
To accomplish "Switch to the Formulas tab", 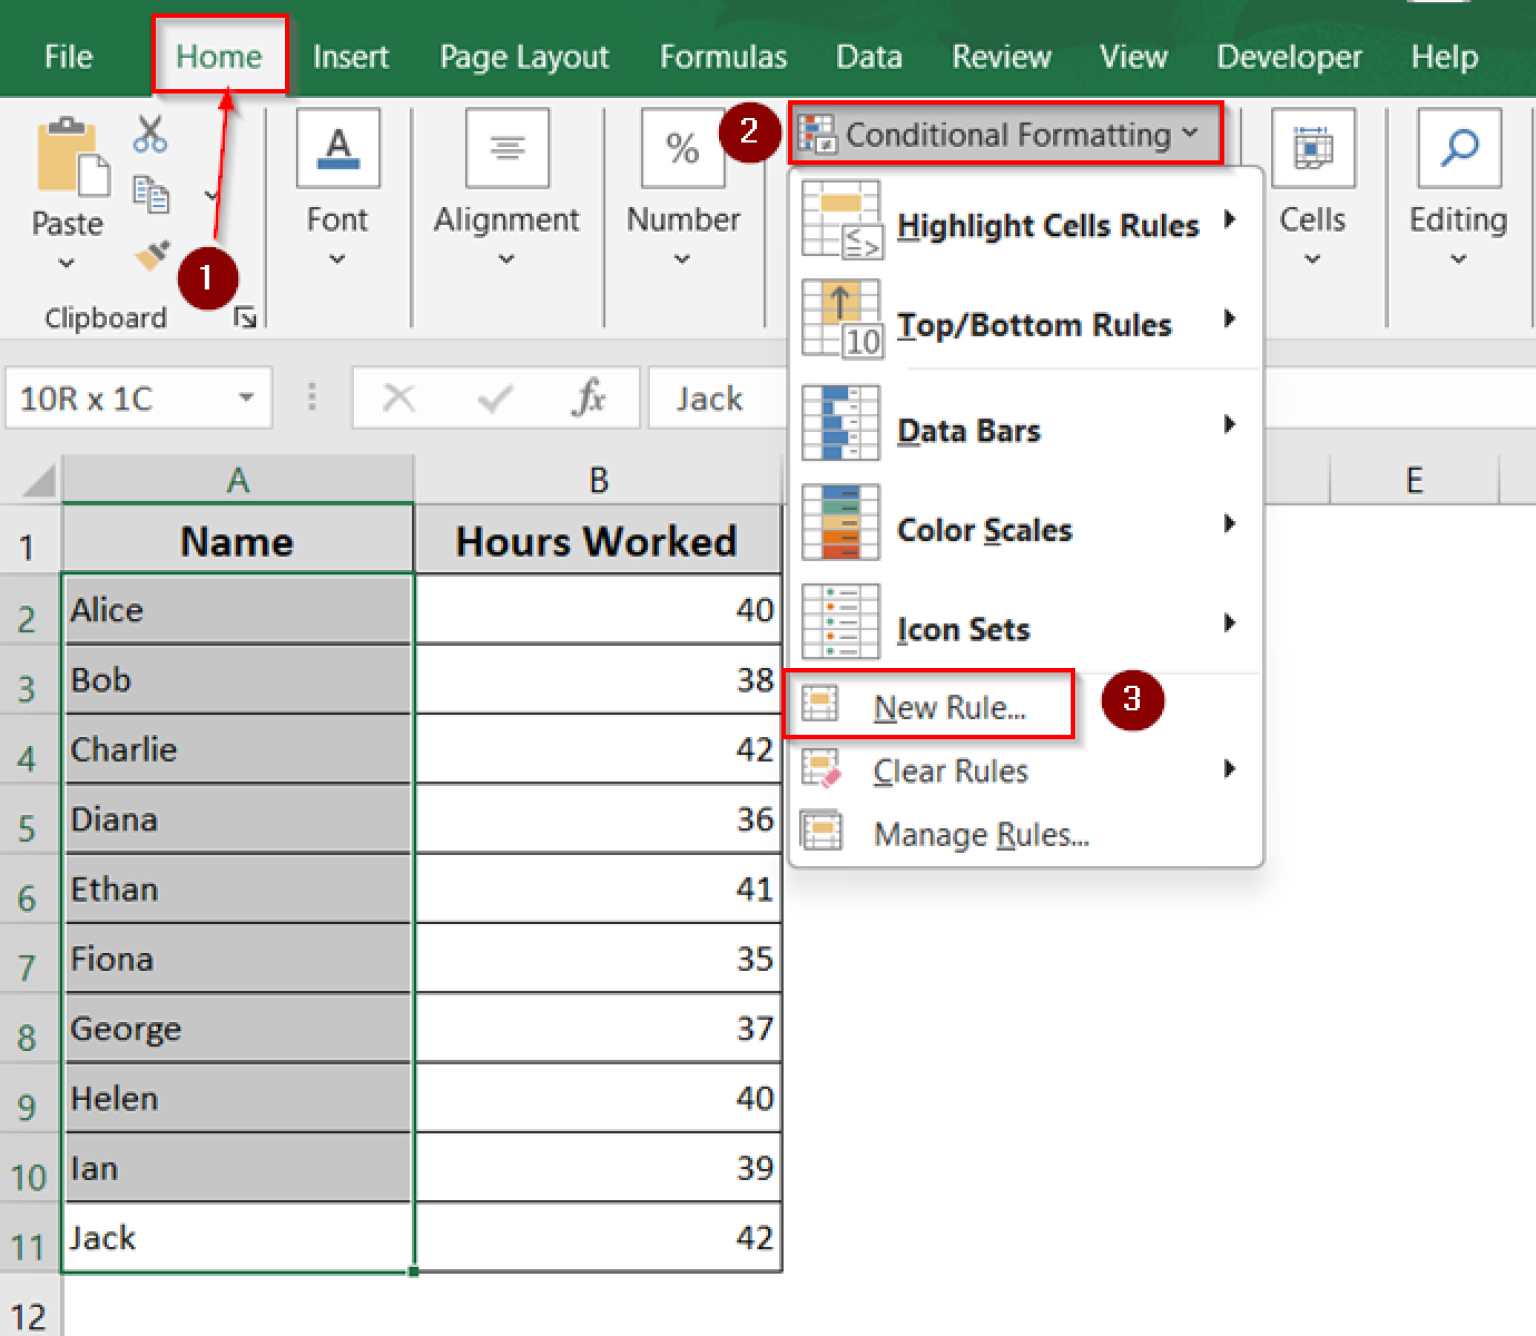I will pyautogui.click(x=722, y=57).
